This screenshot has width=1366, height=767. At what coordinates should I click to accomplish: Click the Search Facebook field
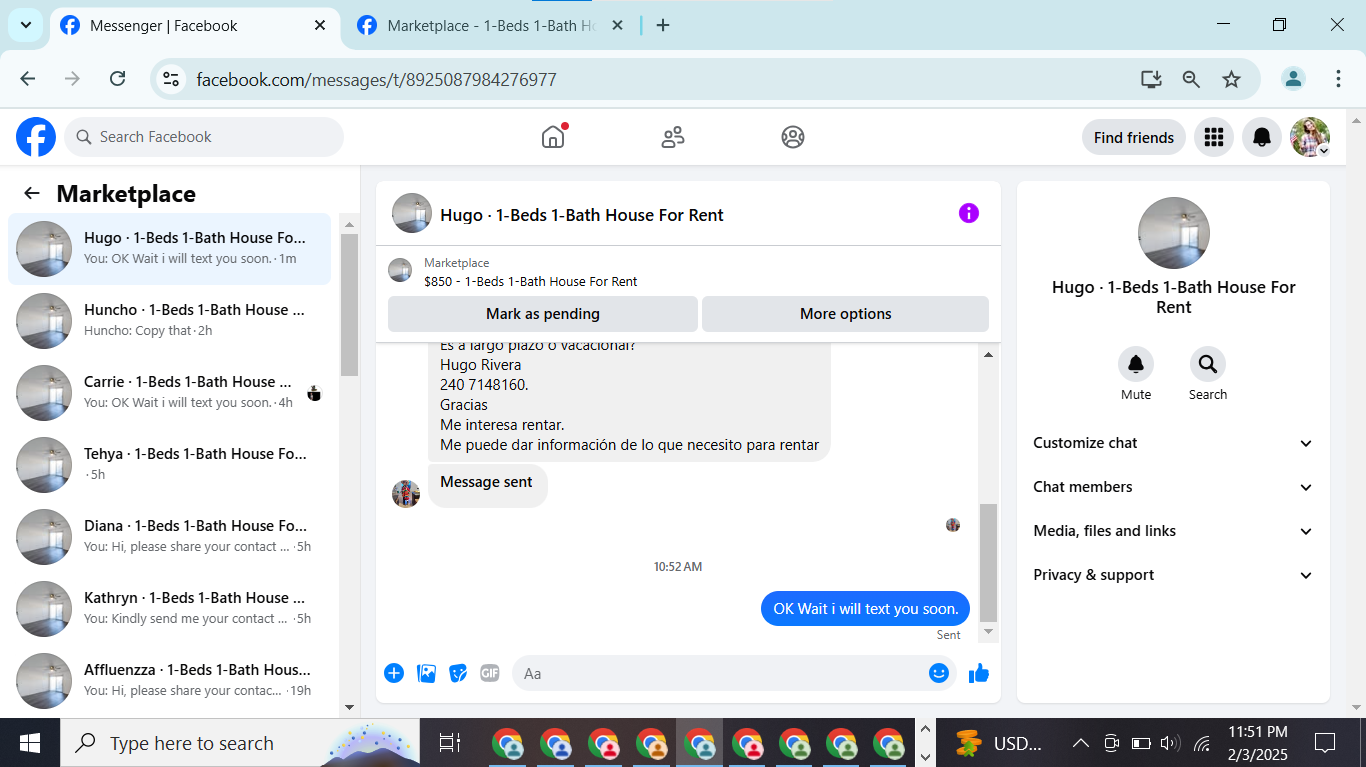coord(204,137)
